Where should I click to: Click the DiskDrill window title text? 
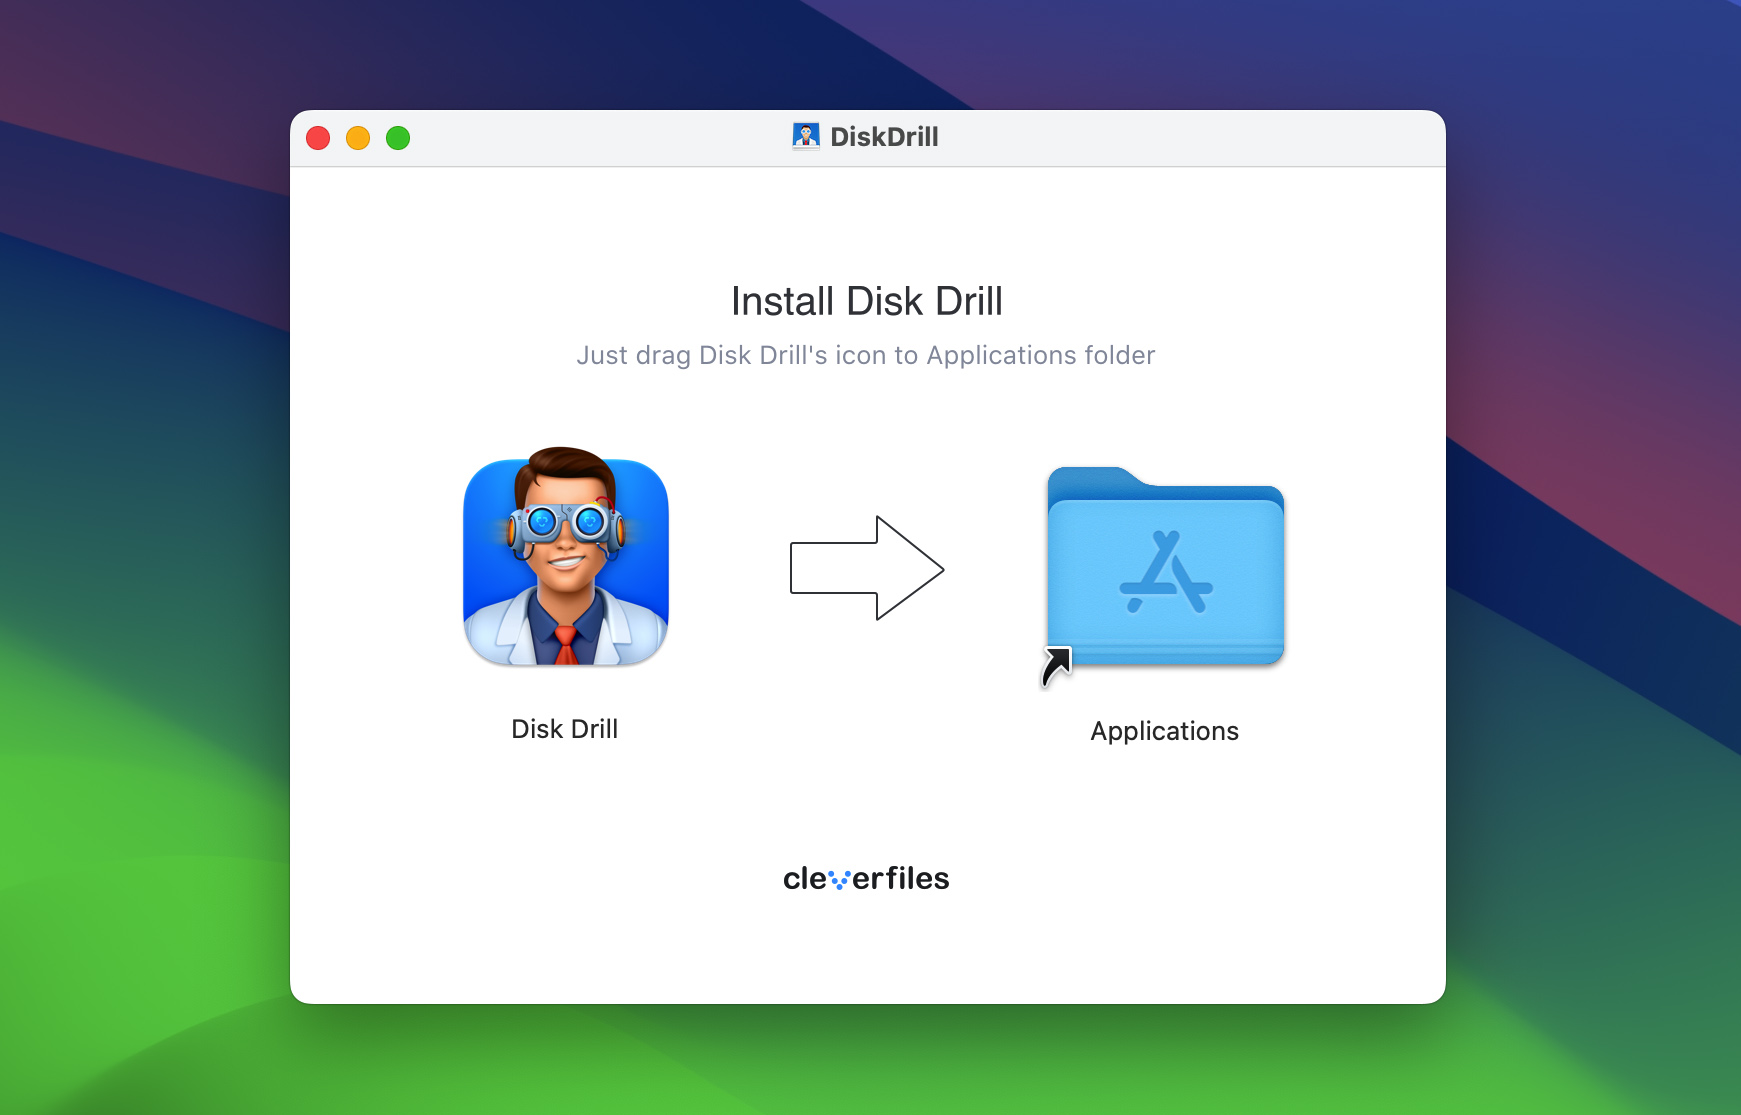(x=884, y=137)
